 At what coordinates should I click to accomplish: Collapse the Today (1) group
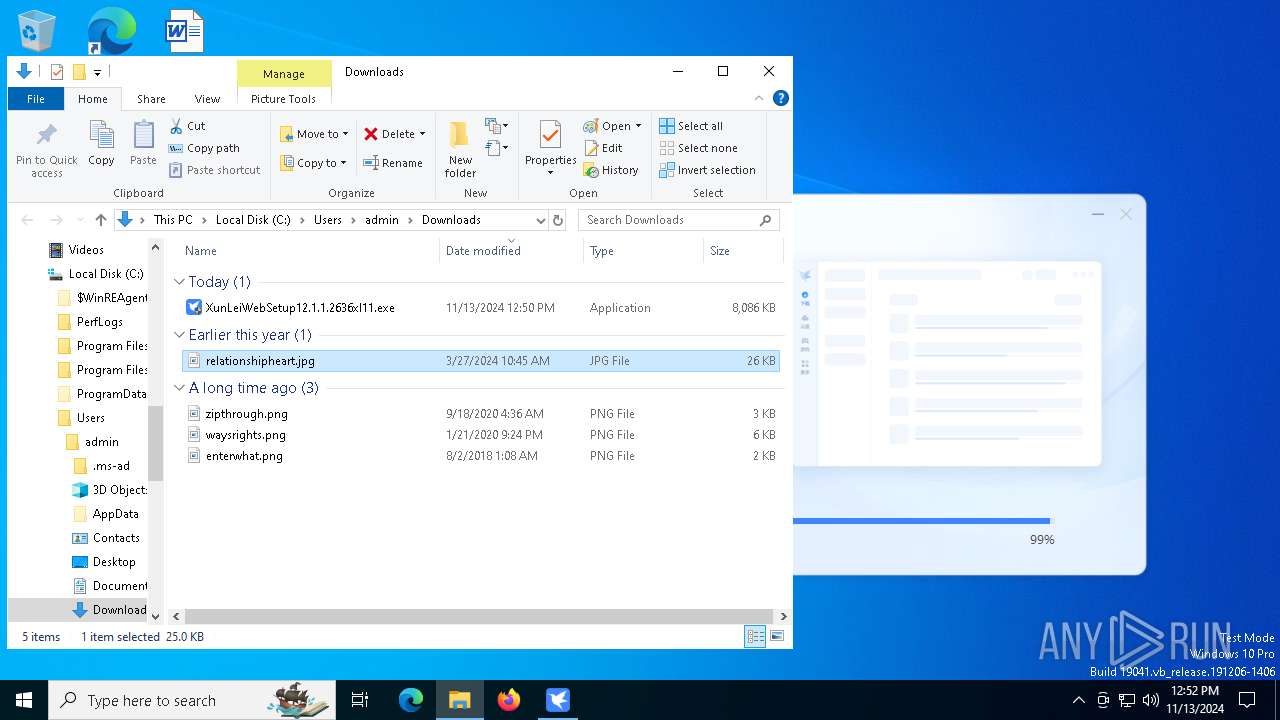coord(180,282)
